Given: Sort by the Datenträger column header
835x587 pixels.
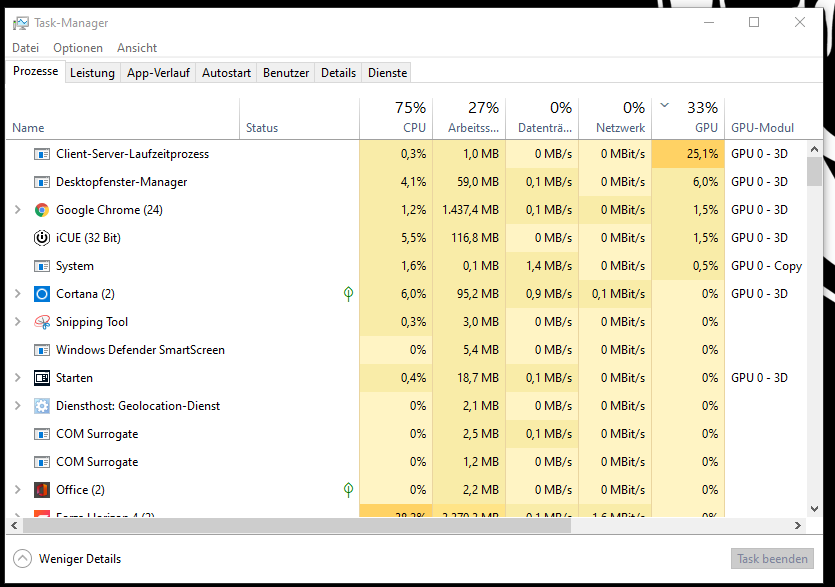Looking at the screenshot, I should pos(542,118).
